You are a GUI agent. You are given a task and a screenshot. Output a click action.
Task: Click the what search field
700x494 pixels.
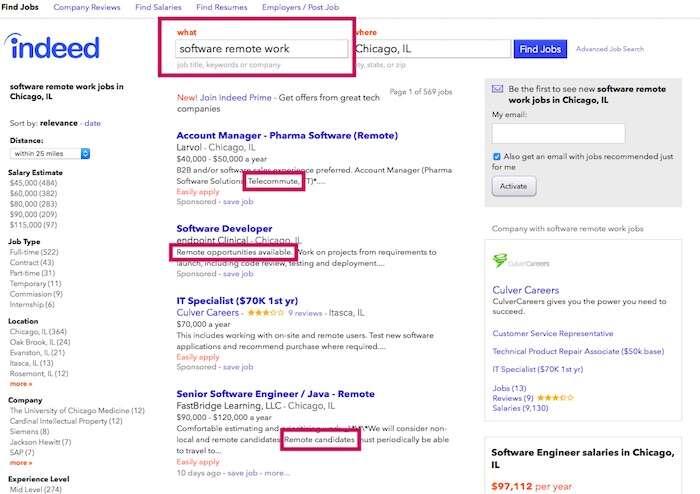[x=262, y=49]
